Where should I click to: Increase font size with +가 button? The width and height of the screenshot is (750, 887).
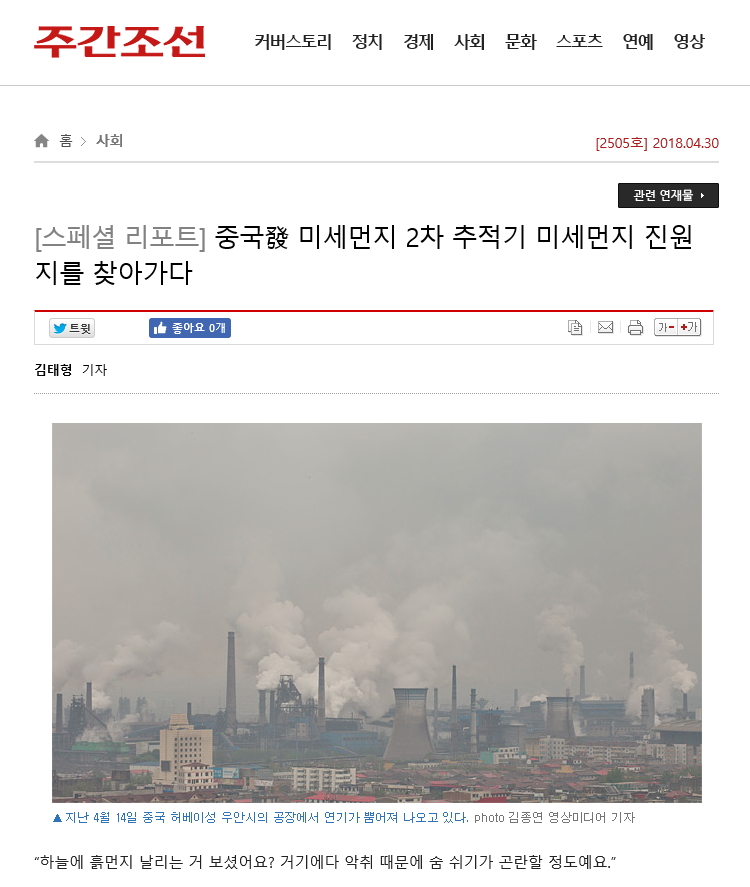click(x=689, y=327)
